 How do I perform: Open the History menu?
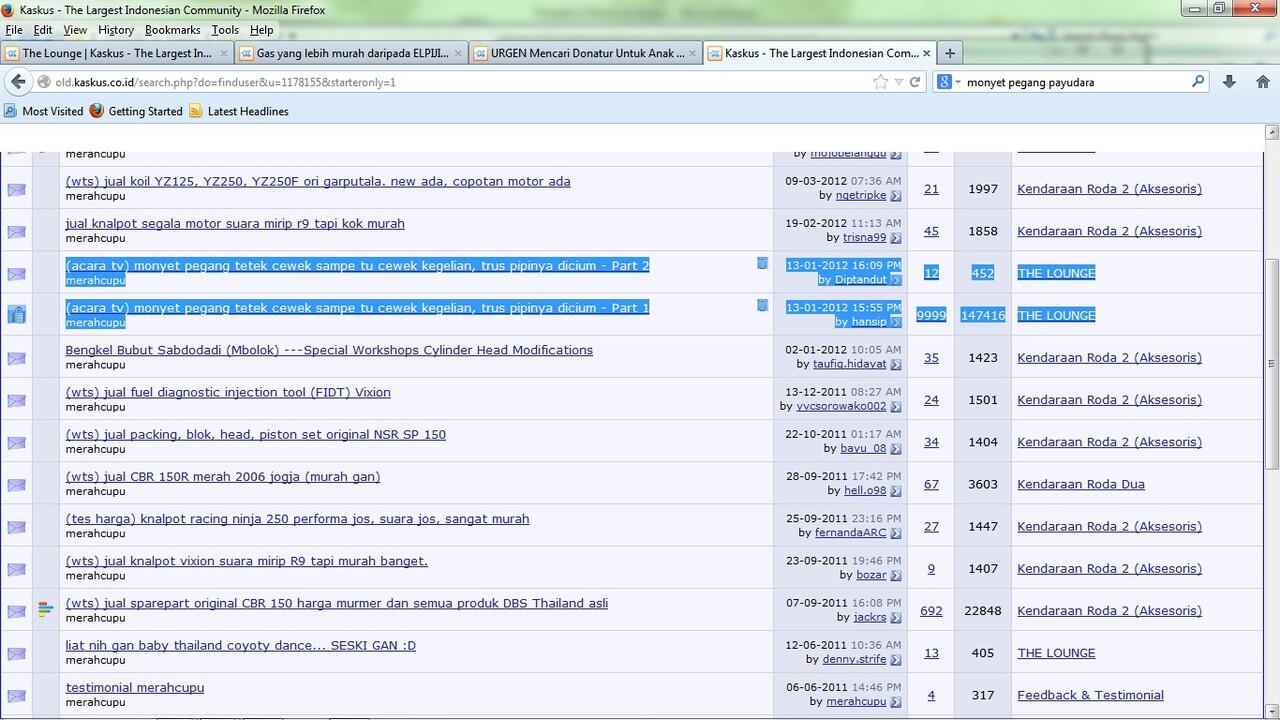click(116, 30)
